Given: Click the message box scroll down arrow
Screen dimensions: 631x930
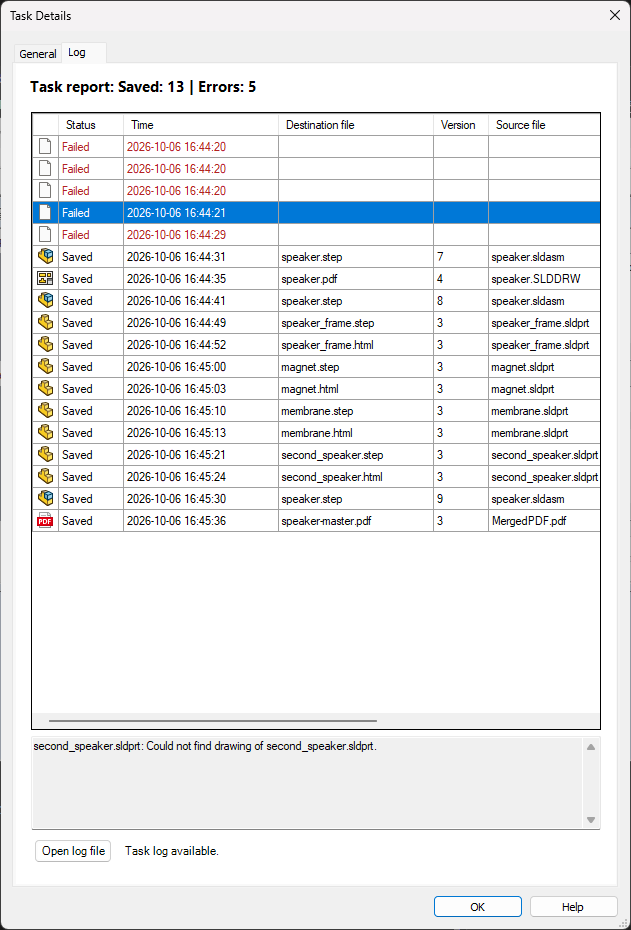Looking at the screenshot, I should point(591,820).
